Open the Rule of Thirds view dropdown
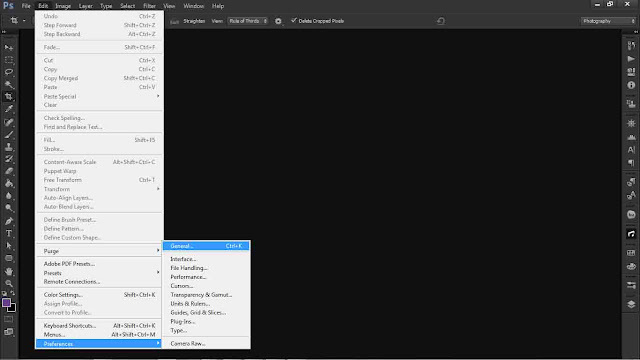Screen dimensions: 640x360 248,21
